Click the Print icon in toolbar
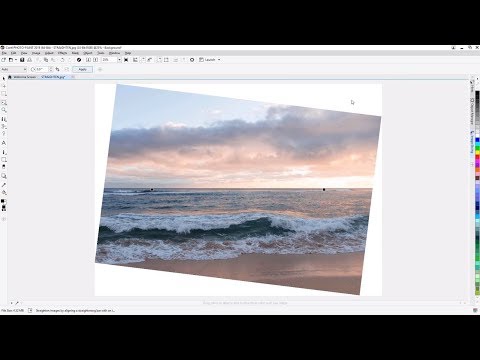The image size is (480, 360). click(29, 60)
